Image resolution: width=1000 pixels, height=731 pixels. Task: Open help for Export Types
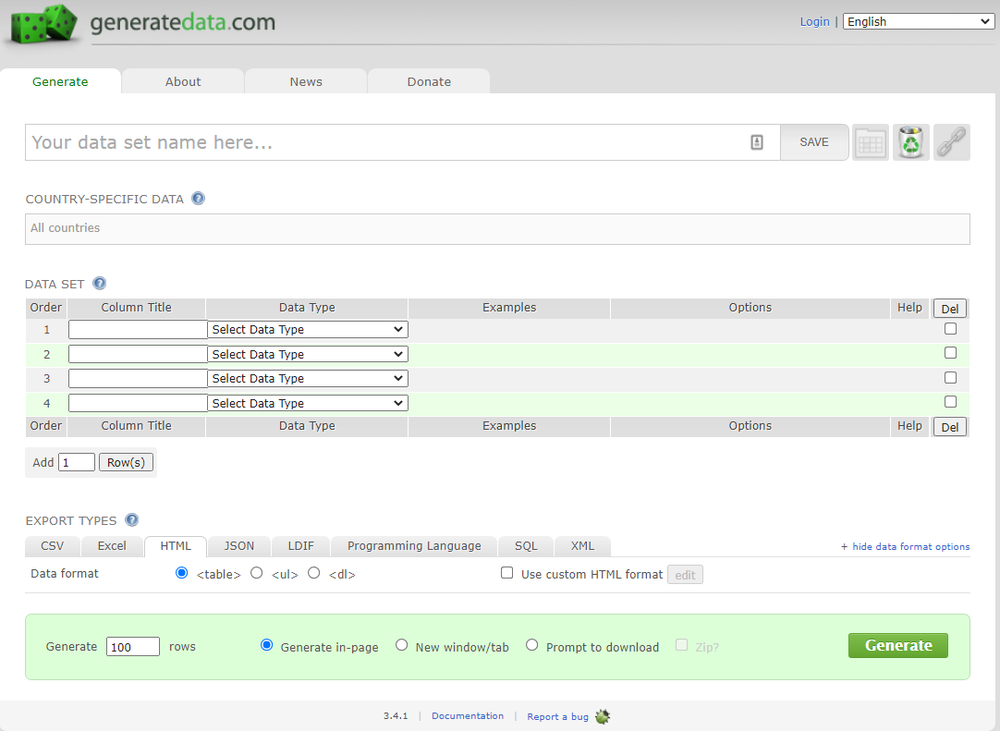tap(131, 519)
